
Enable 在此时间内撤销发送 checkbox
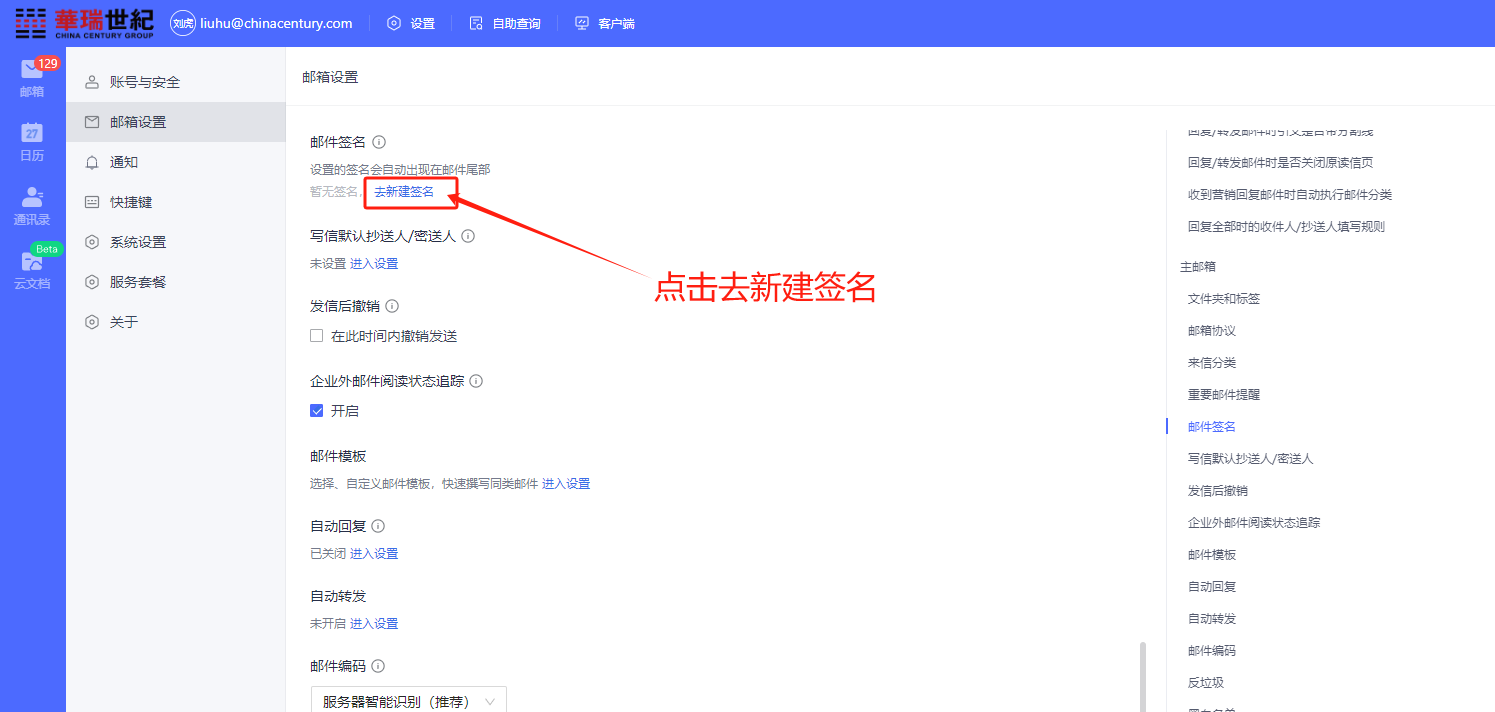click(317, 336)
